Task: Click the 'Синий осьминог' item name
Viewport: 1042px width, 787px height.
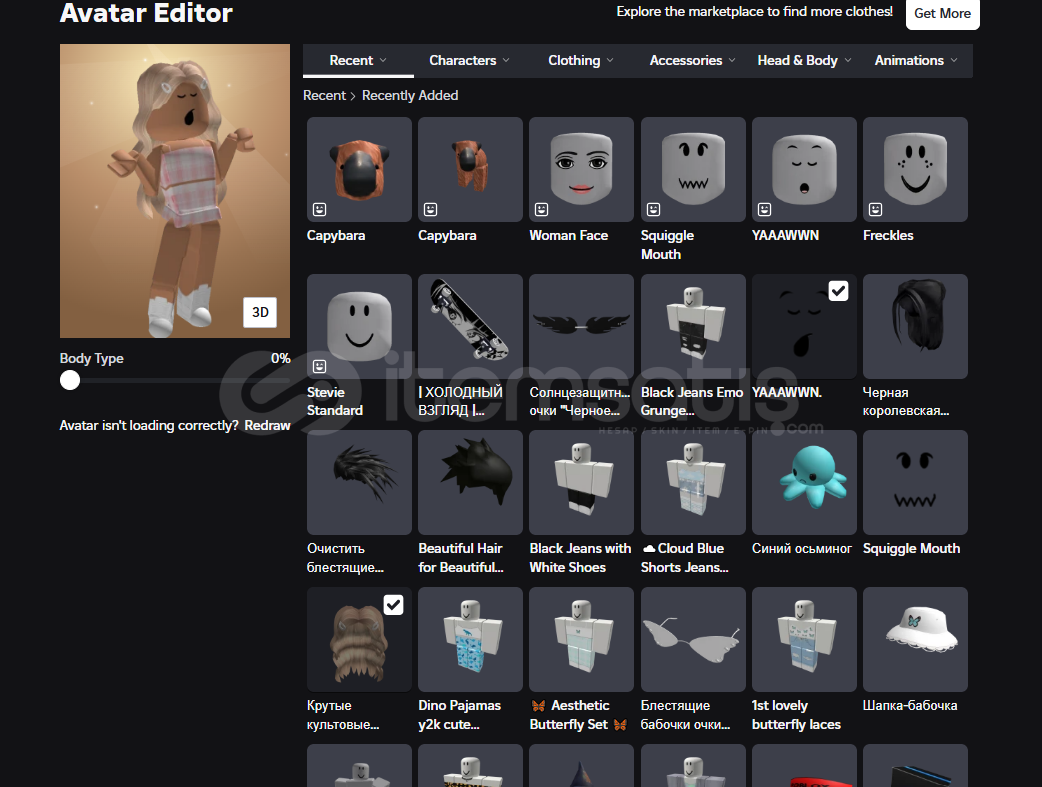Action: (x=801, y=548)
